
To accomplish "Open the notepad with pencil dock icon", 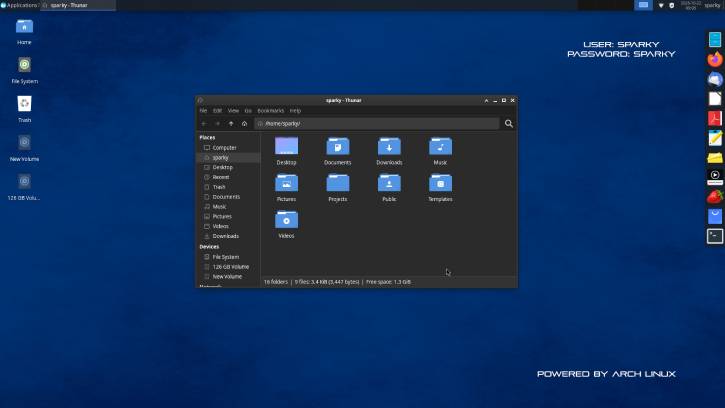I will [x=715, y=138].
